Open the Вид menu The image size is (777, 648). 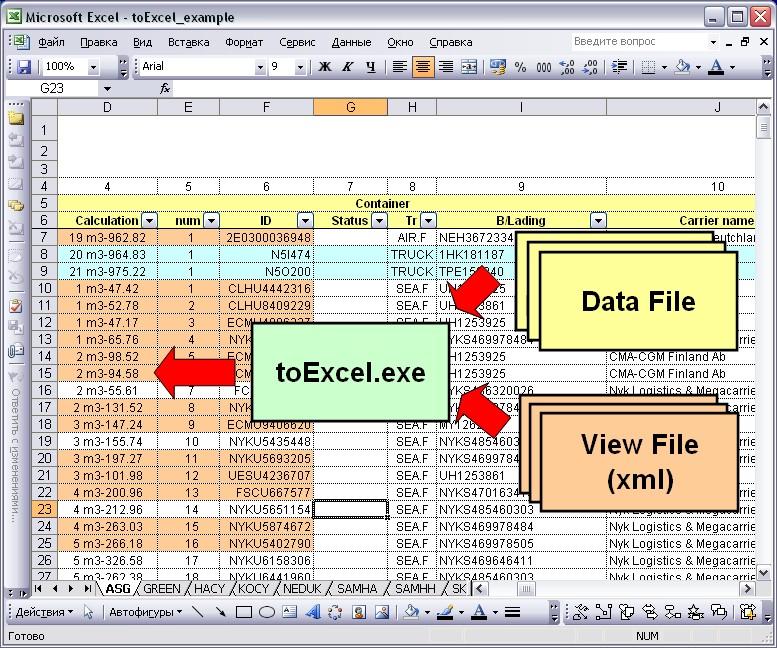(x=142, y=42)
